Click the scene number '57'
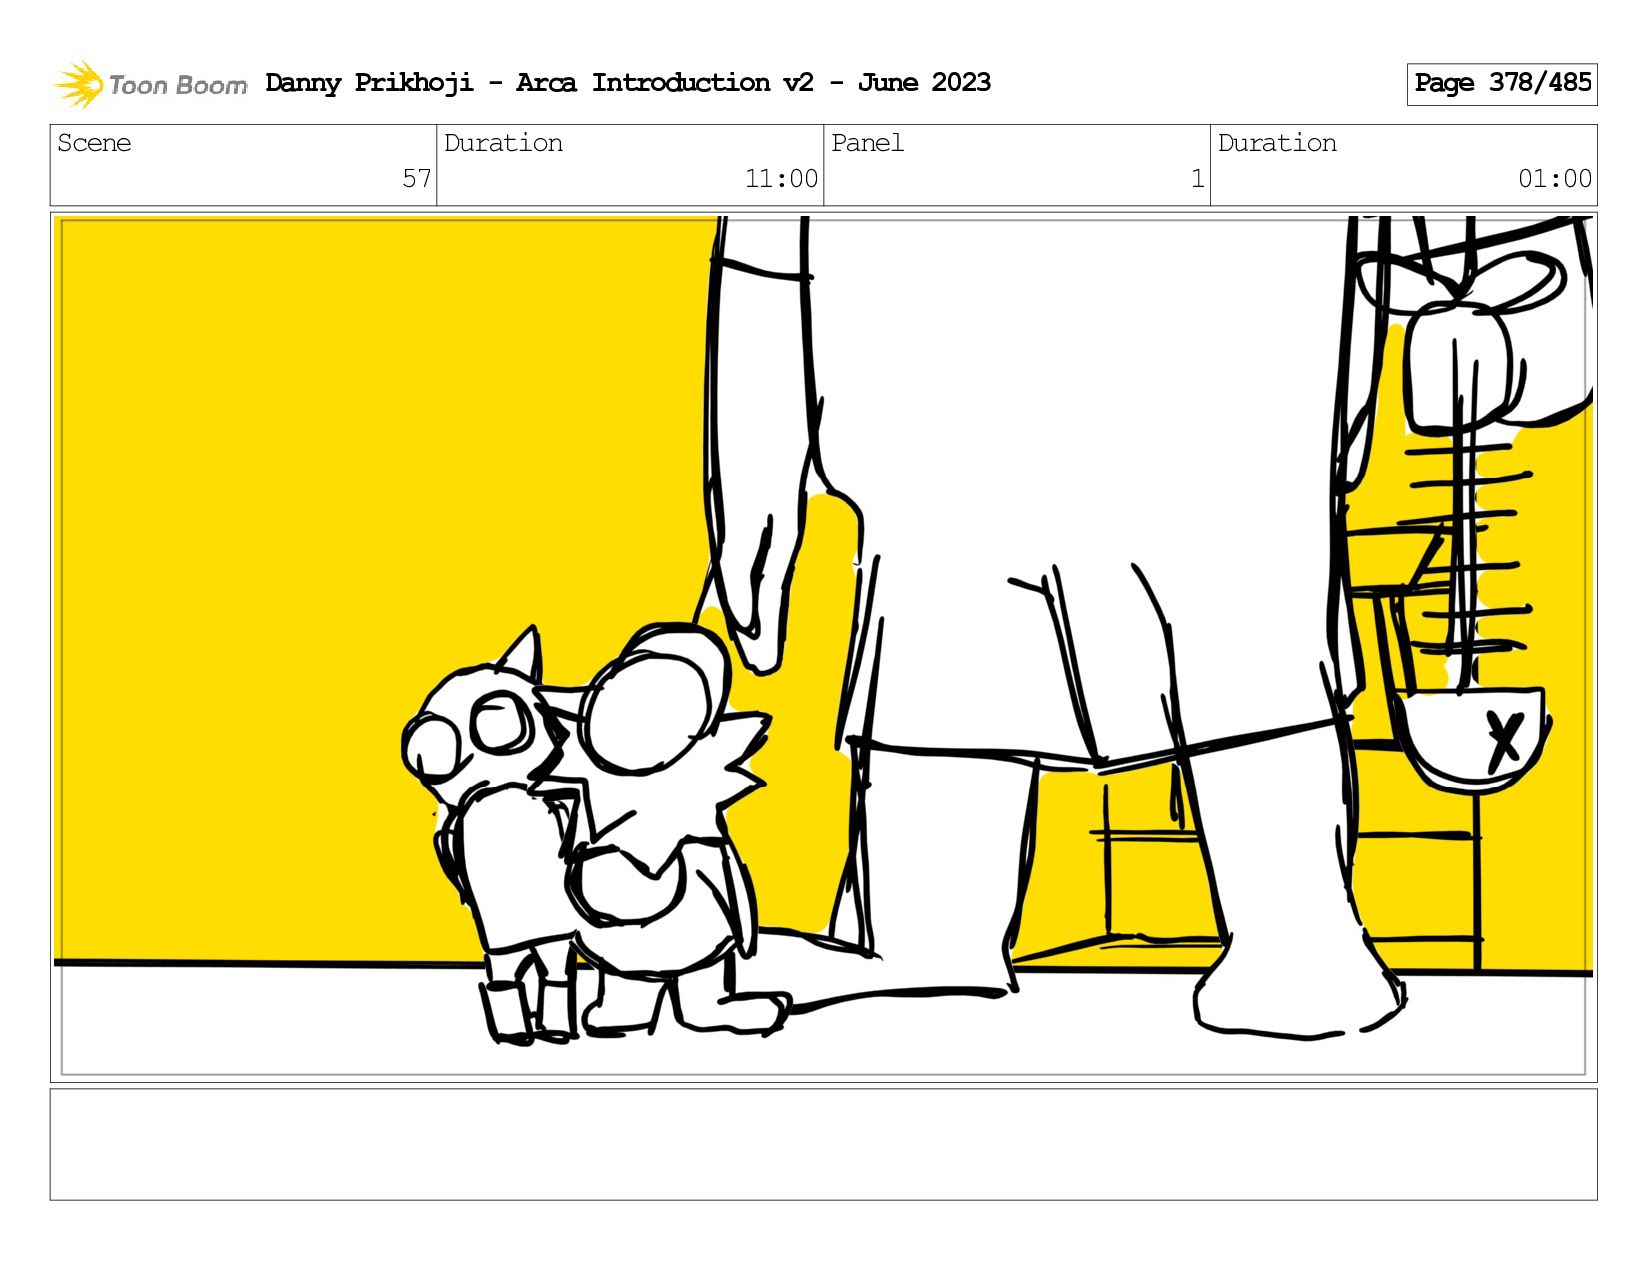This screenshot has height=1275, width=1650. pyautogui.click(x=416, y=179)
